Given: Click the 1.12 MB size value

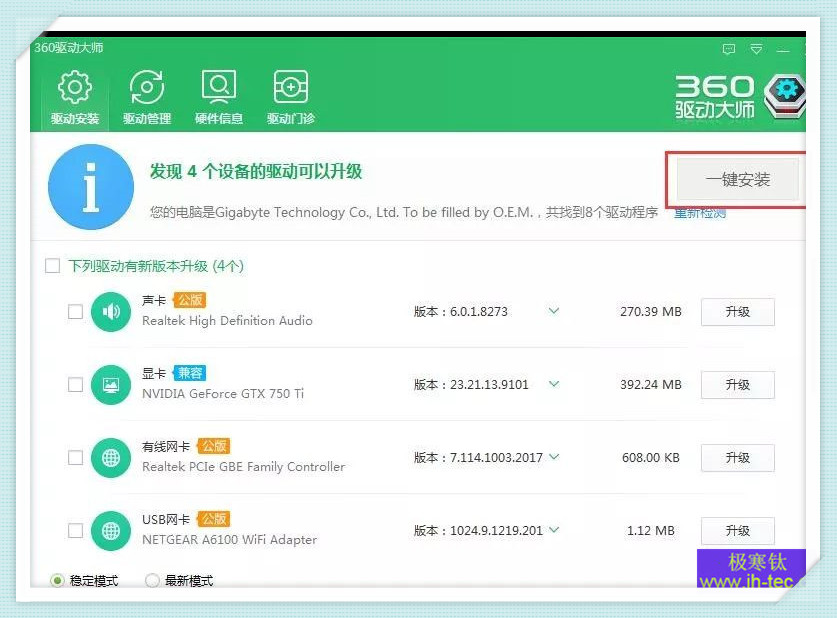Looking at the screenshot, I should [x=651, y=531].
